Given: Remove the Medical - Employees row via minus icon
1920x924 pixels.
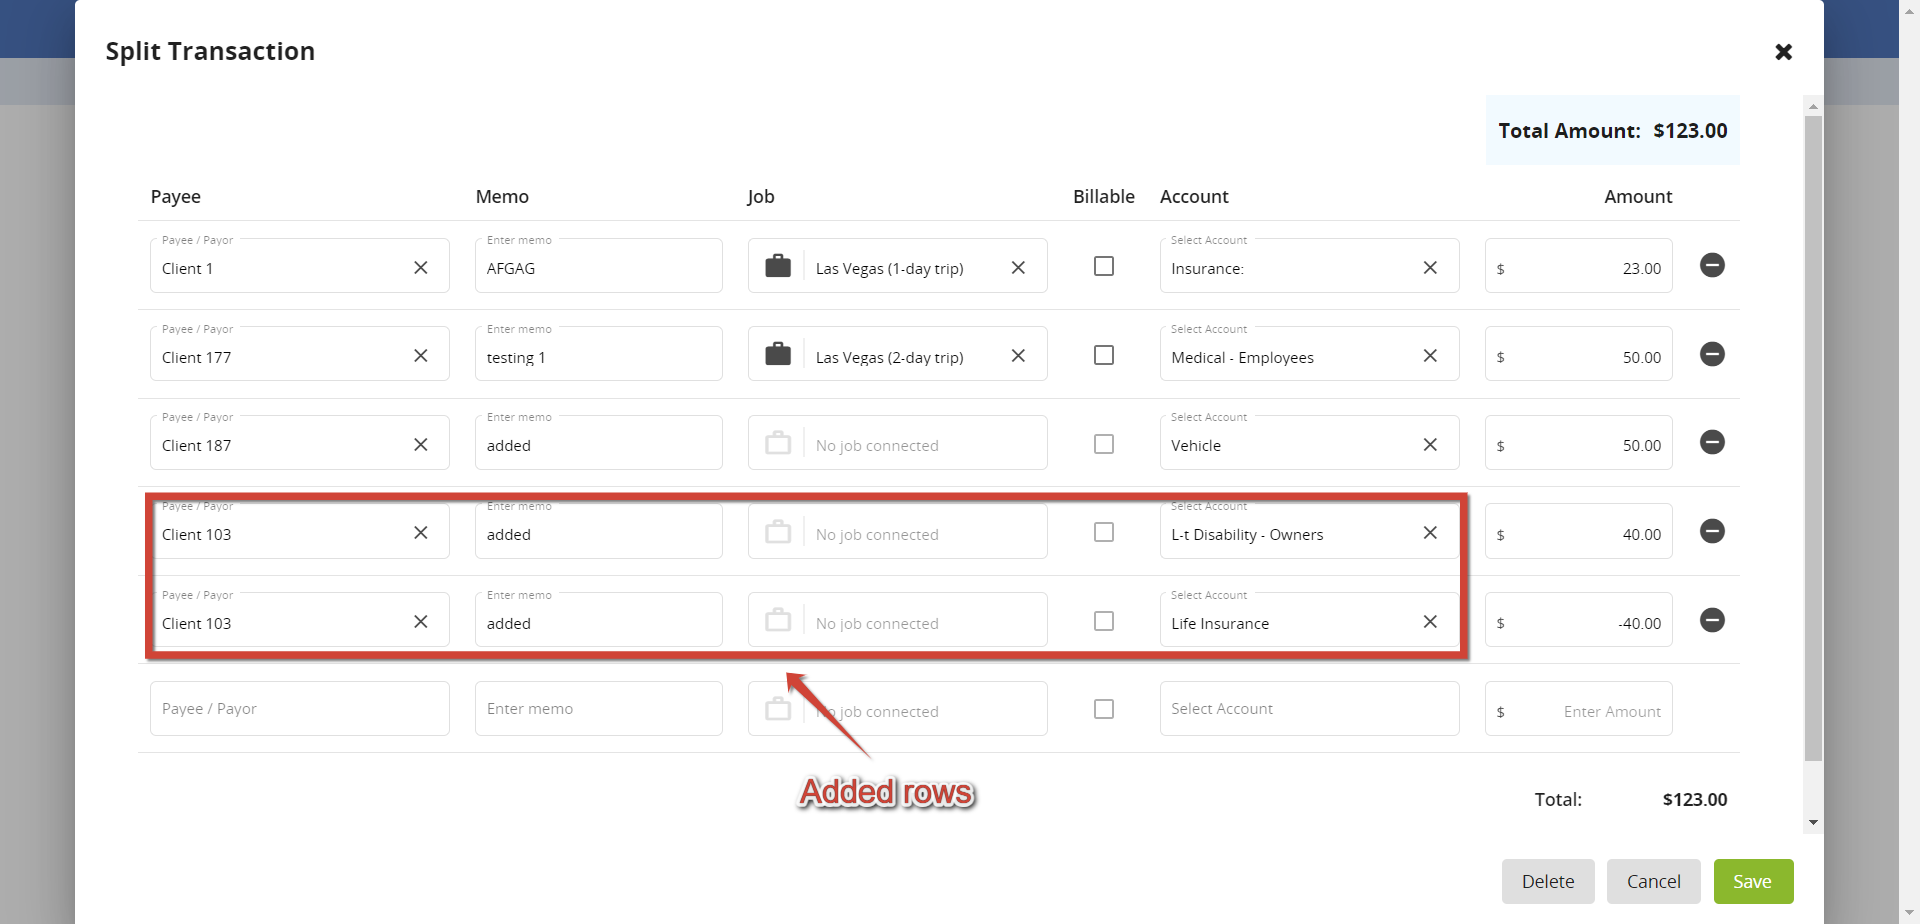Looking at the screenshot, I should (x=1712, y=353).
